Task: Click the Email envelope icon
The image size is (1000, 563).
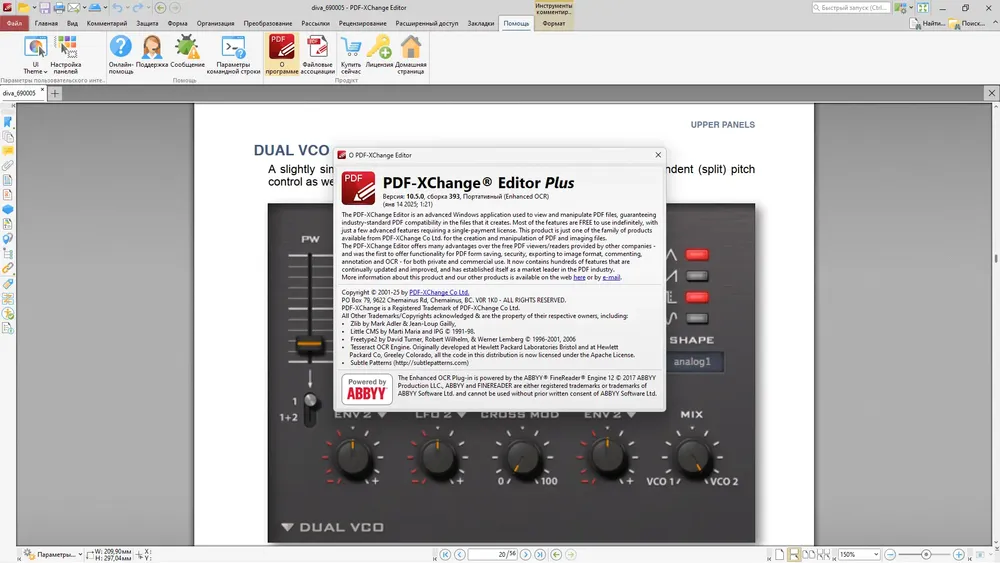Action: point(73,8)
